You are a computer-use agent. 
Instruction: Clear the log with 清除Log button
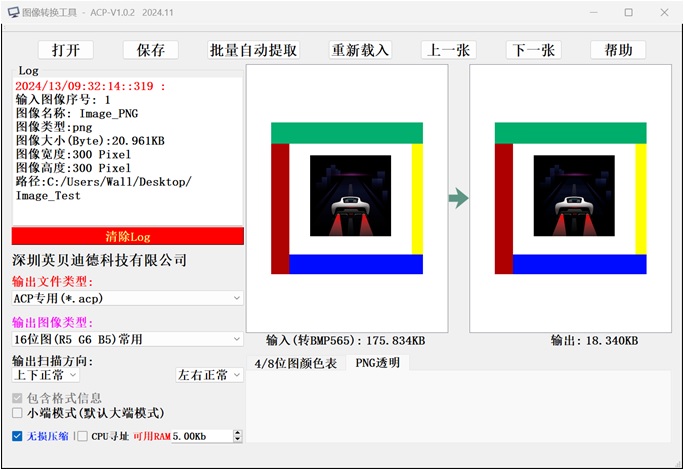click(x=128, y=236)
